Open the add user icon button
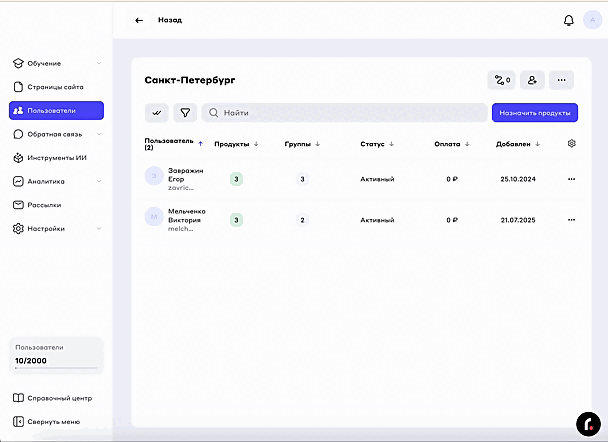 (x=532, y=79)
